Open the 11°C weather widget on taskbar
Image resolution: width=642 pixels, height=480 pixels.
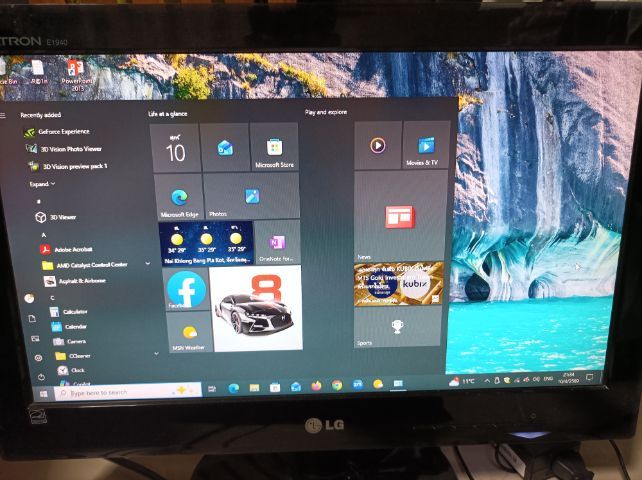(462, 382)
